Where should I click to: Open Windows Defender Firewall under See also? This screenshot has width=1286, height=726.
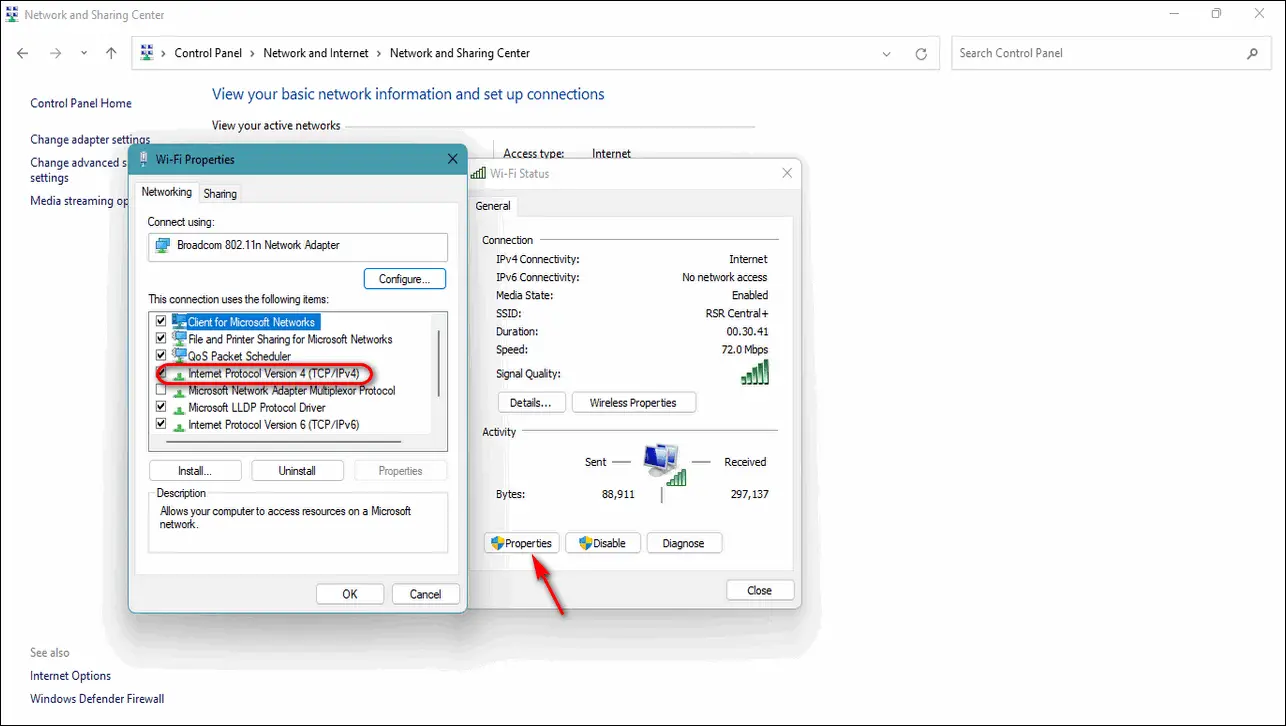pos(97,699)
